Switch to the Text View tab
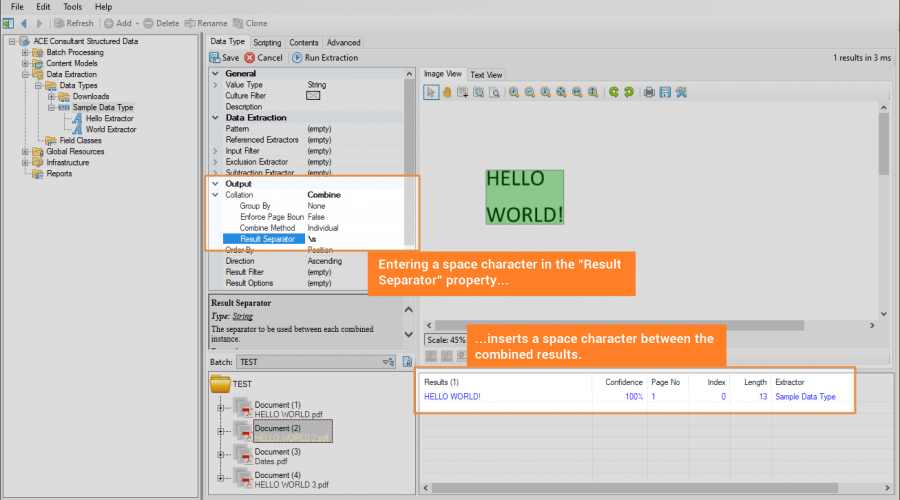This screenshot has height=500, width=900. (x=486, y=75)
